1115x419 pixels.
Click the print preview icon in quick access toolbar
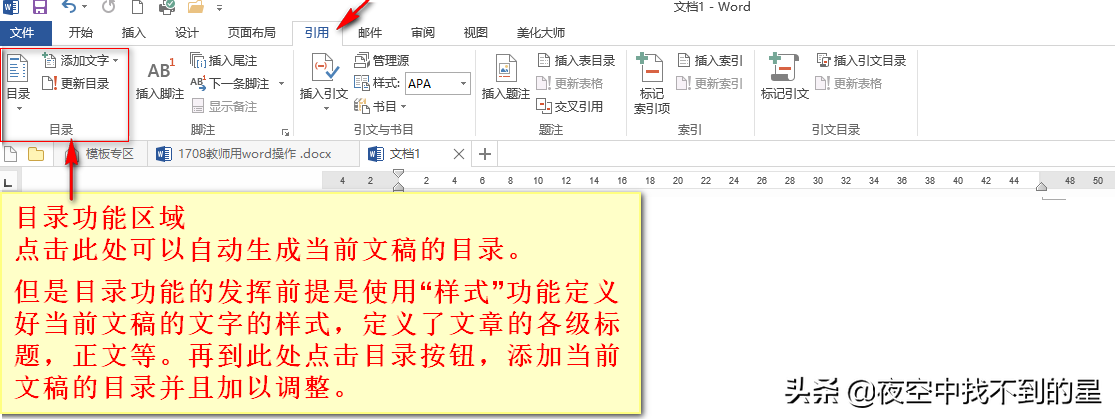(x=167, y=8)
